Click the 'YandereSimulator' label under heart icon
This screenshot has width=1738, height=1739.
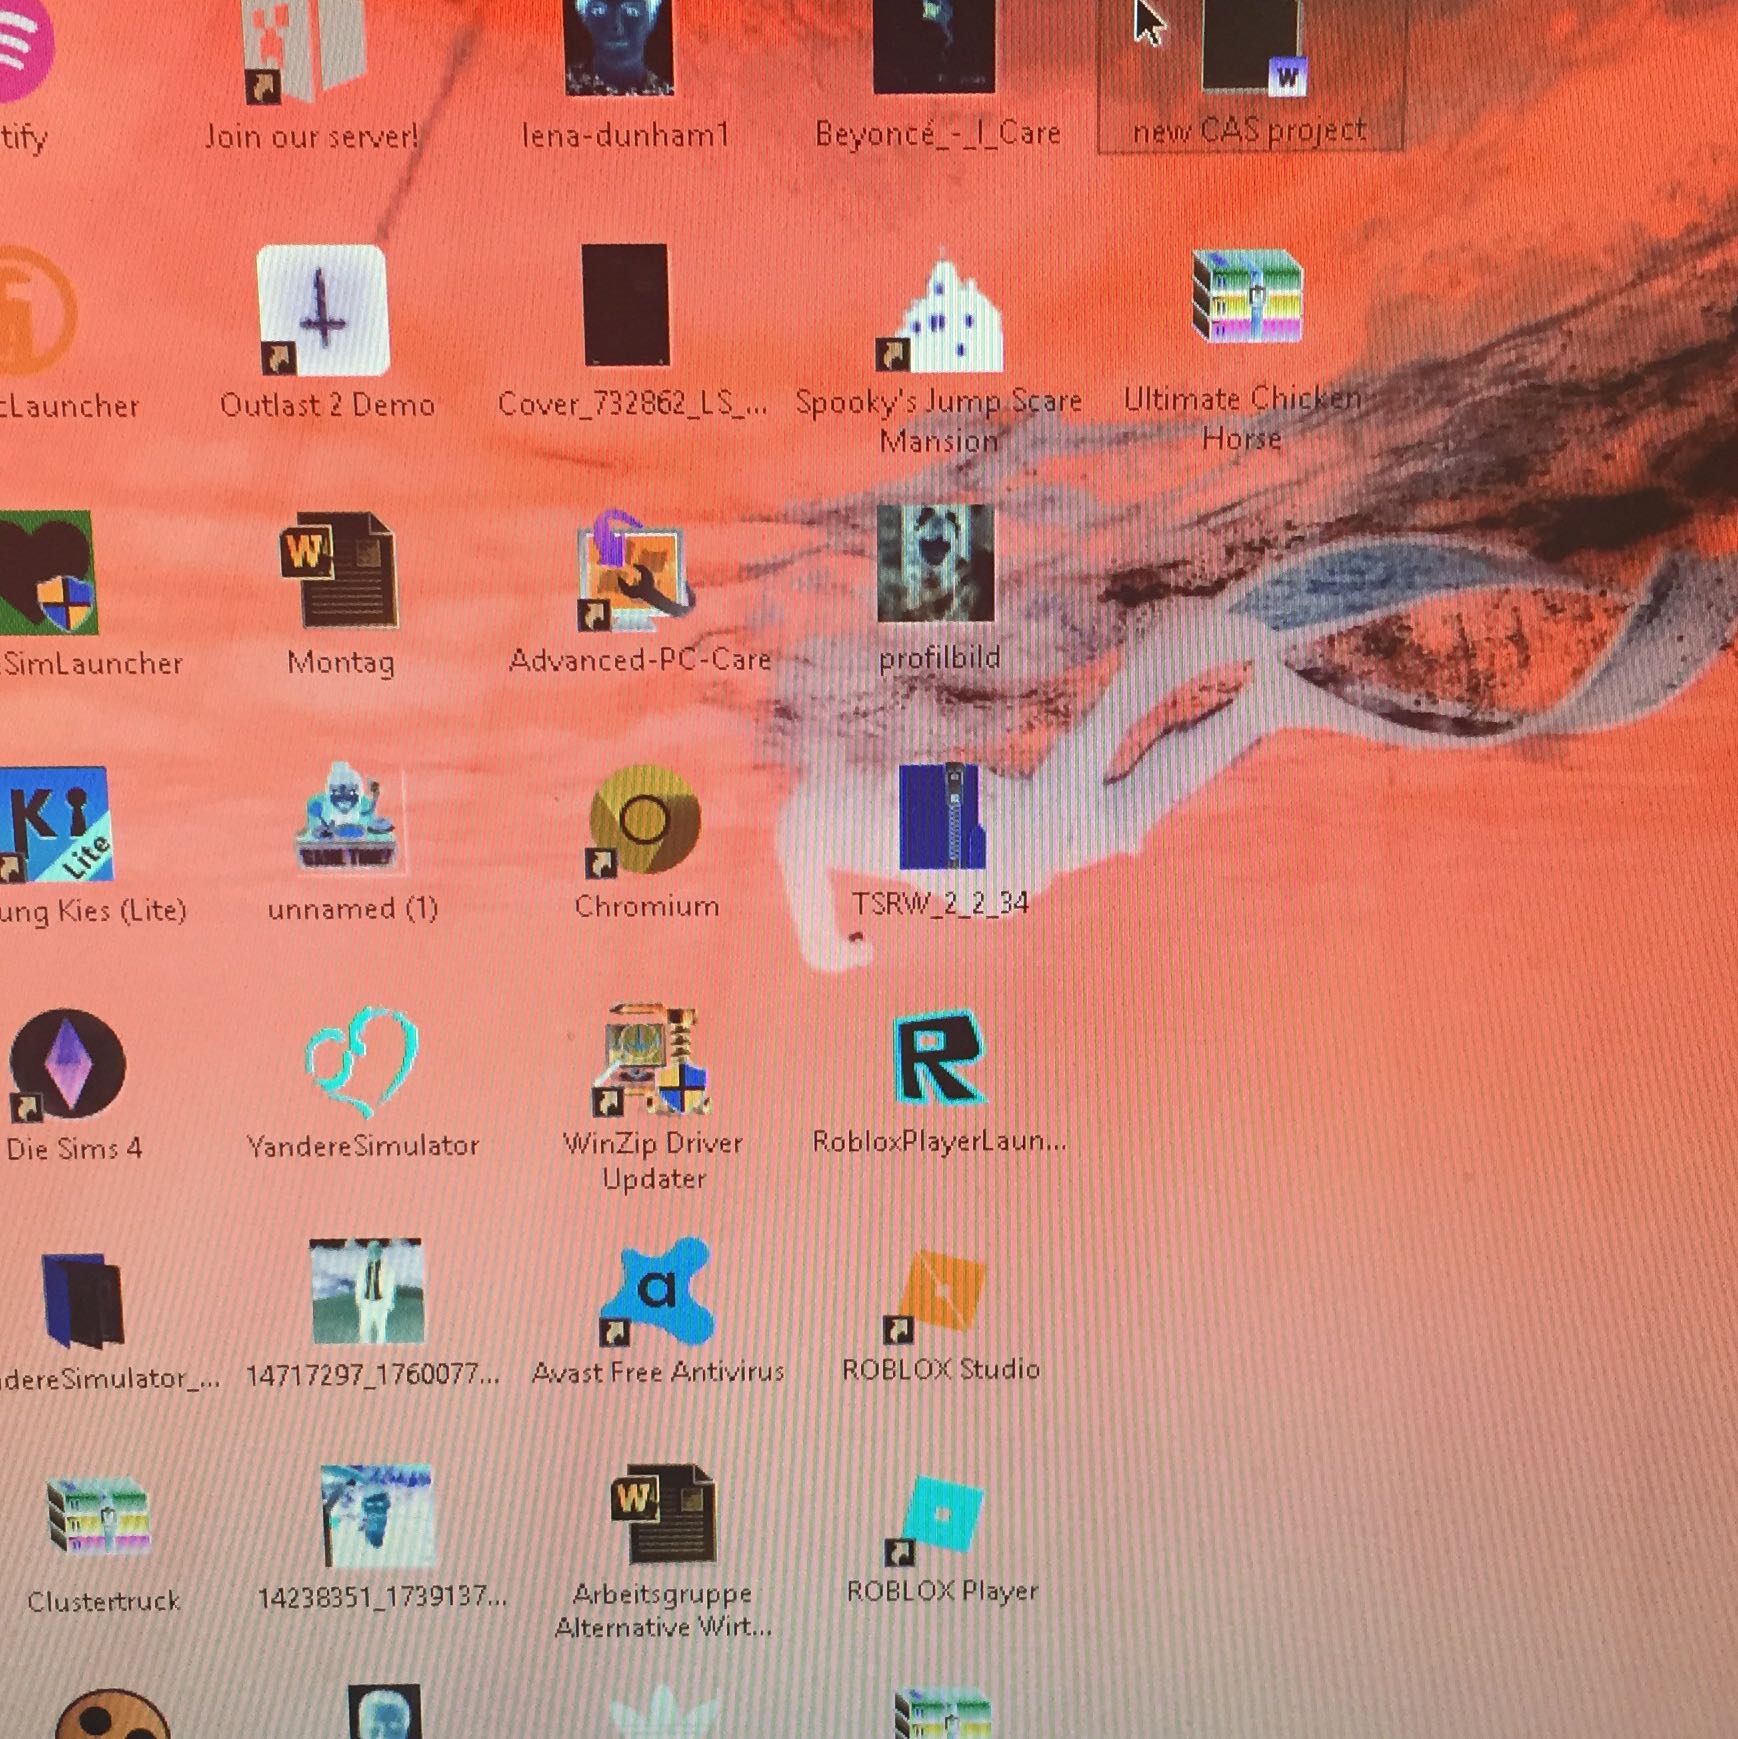(363, 1146)
